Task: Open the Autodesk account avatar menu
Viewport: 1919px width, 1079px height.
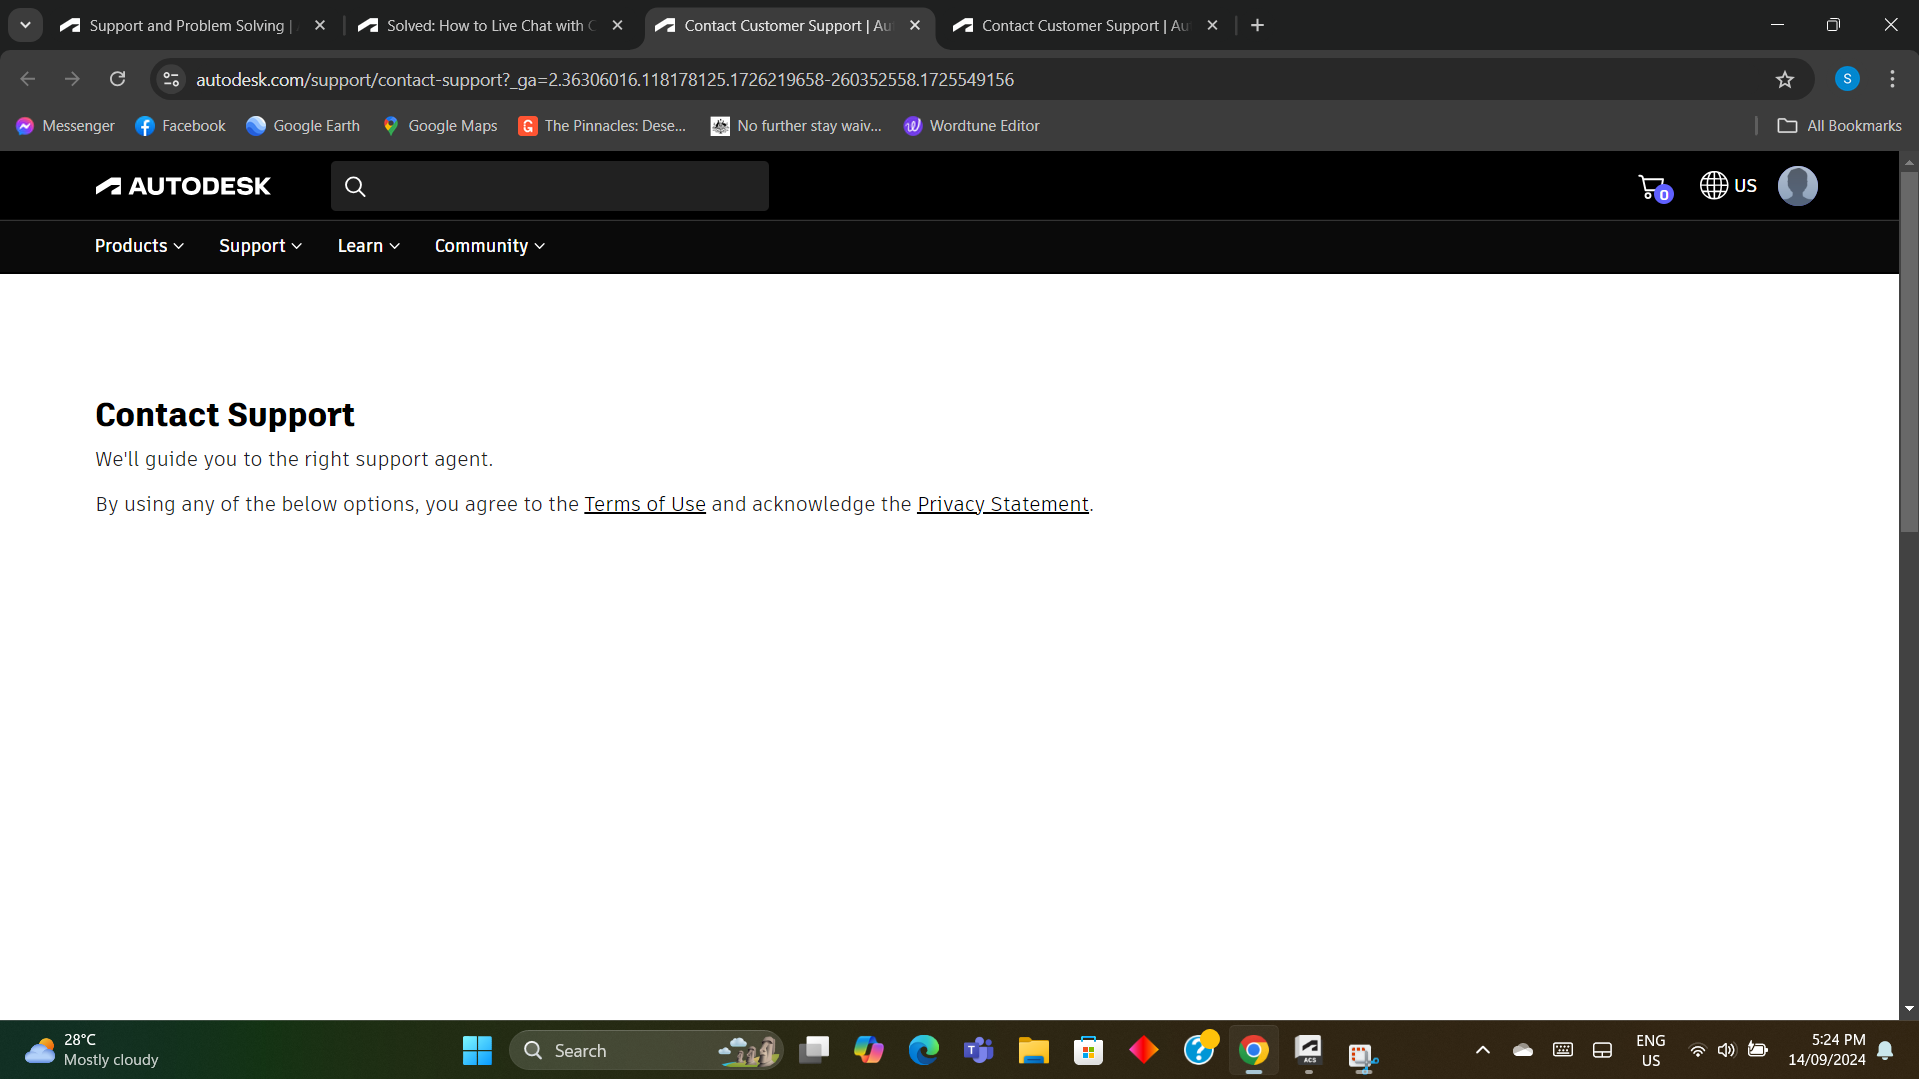Action: [1797, 186]
